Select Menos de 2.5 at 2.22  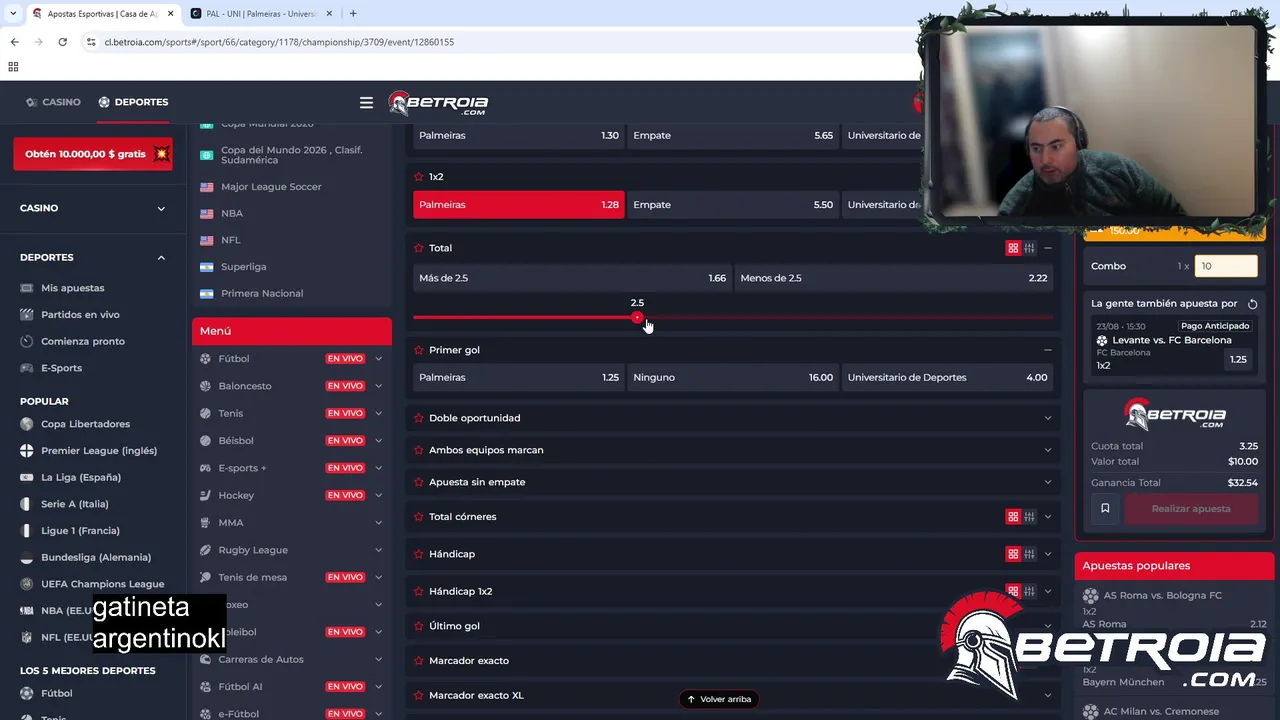[894, 278]
